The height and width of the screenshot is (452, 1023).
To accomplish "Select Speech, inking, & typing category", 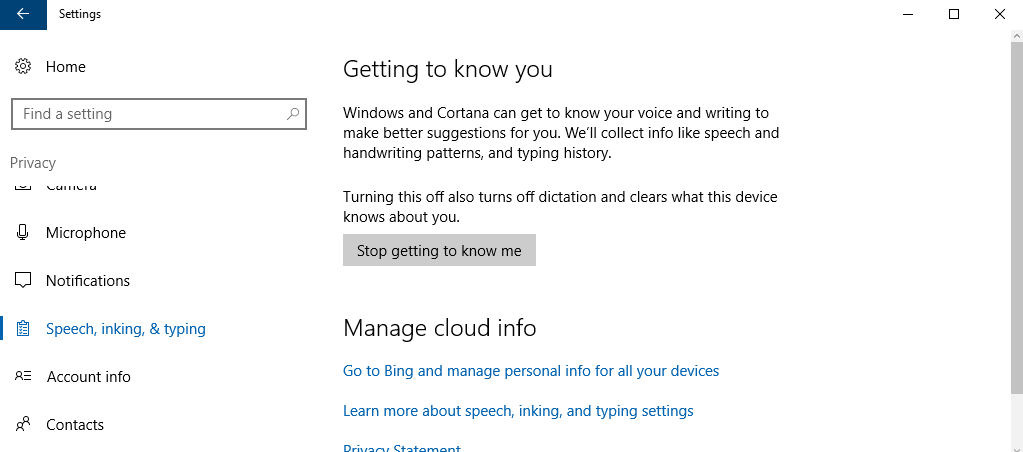I will (x=126, y=329).
